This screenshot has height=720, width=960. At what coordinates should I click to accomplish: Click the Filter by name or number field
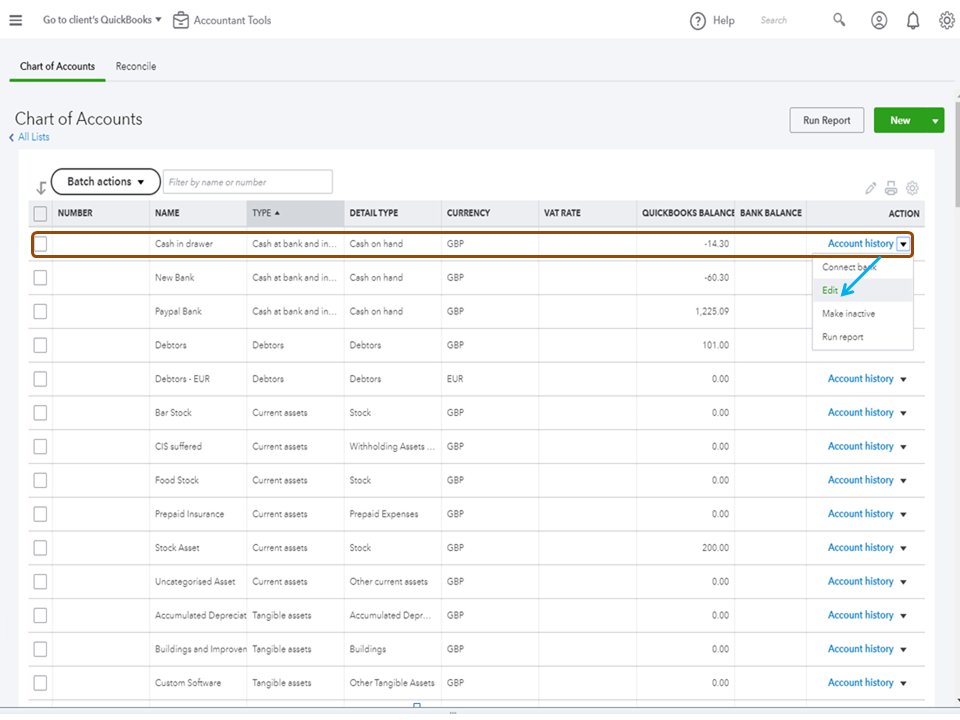[247, 182]
